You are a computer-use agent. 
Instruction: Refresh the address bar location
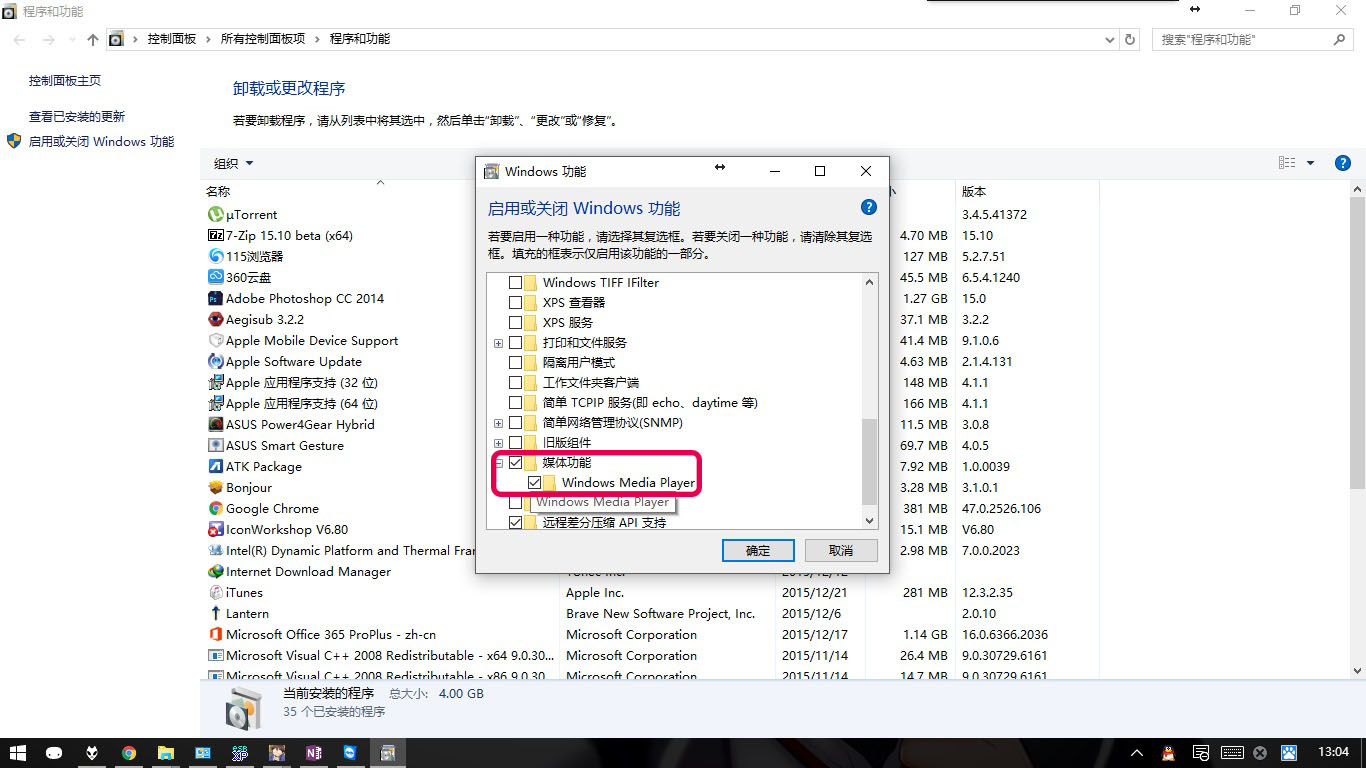(x=1130, y=39)
